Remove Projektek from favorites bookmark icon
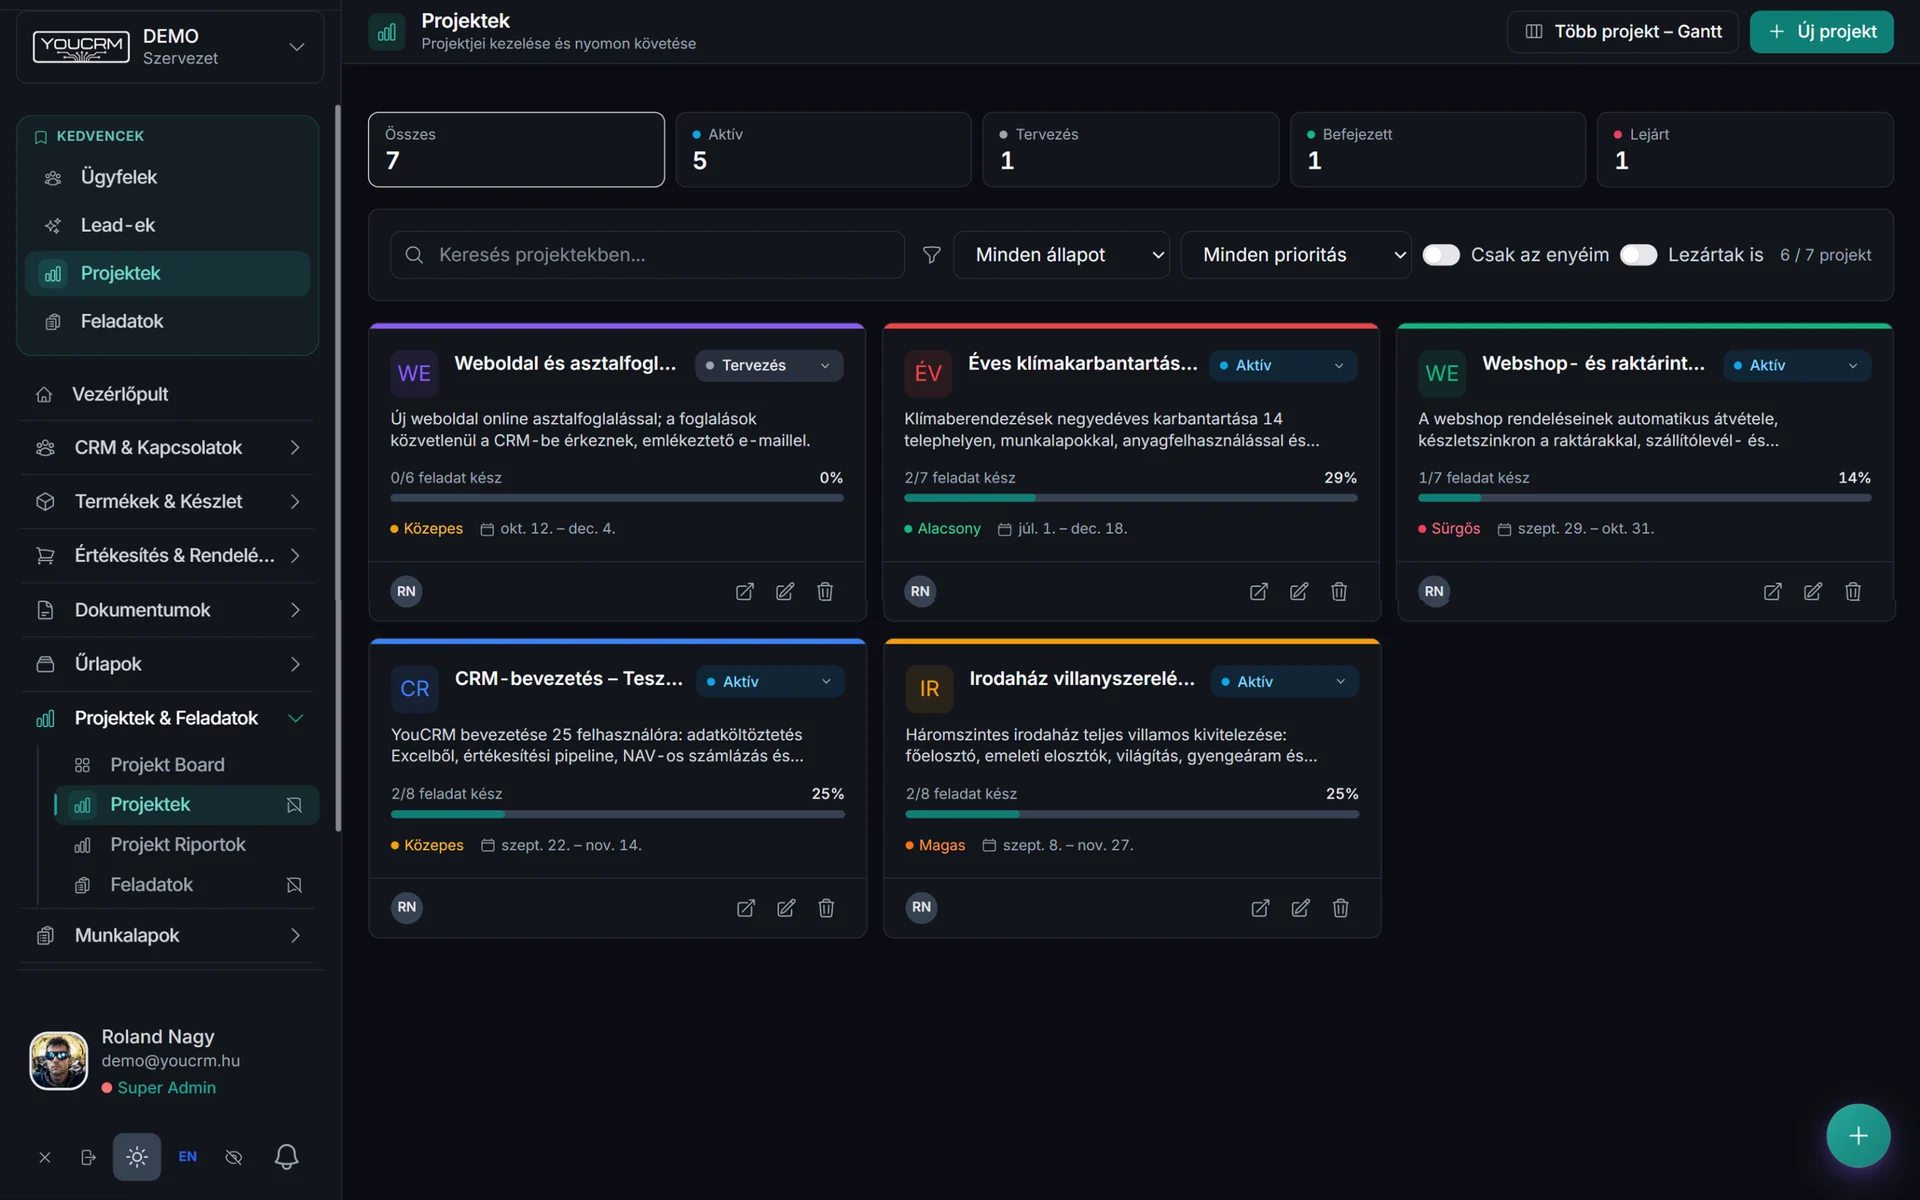The width and height of the screenshot is (1920, 1200). pos(294,805)
